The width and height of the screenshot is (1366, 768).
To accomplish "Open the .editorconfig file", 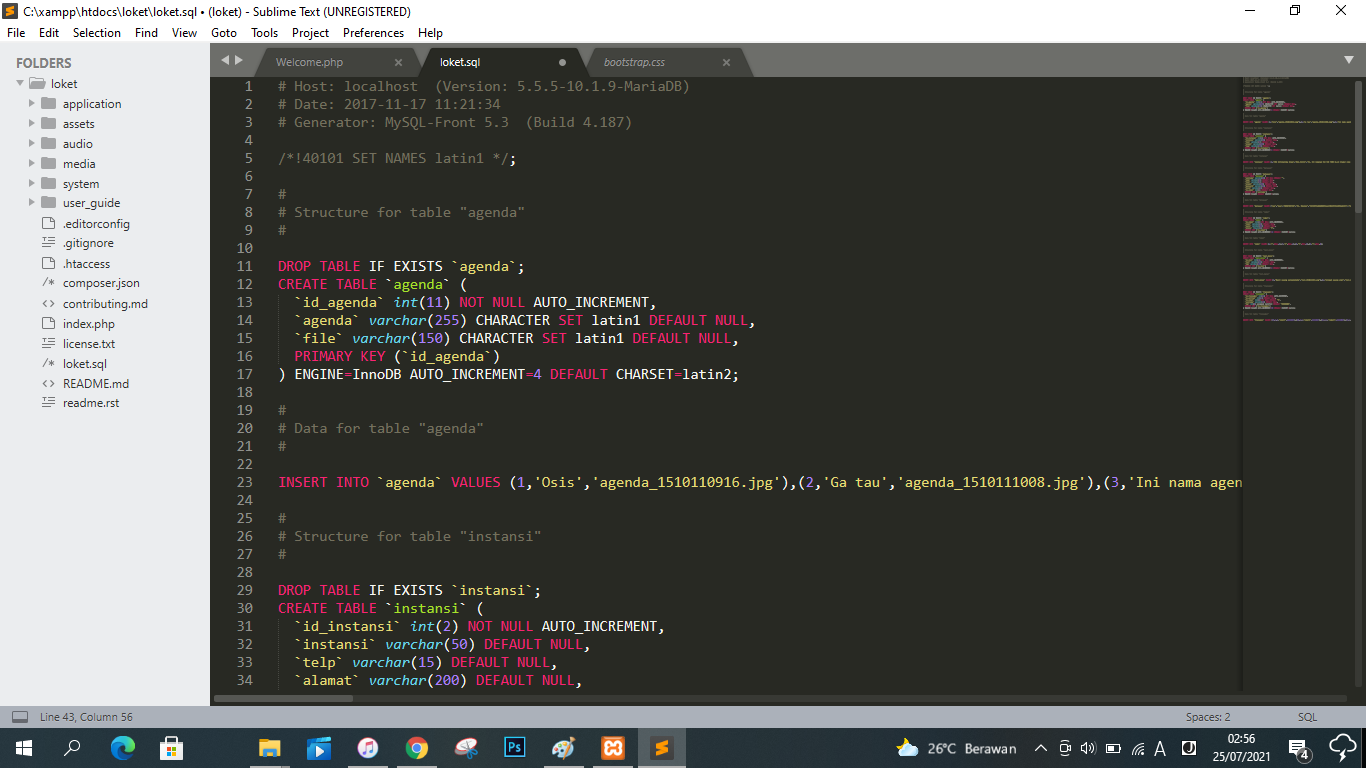I will pyautogui.click(x=96, y=224).
